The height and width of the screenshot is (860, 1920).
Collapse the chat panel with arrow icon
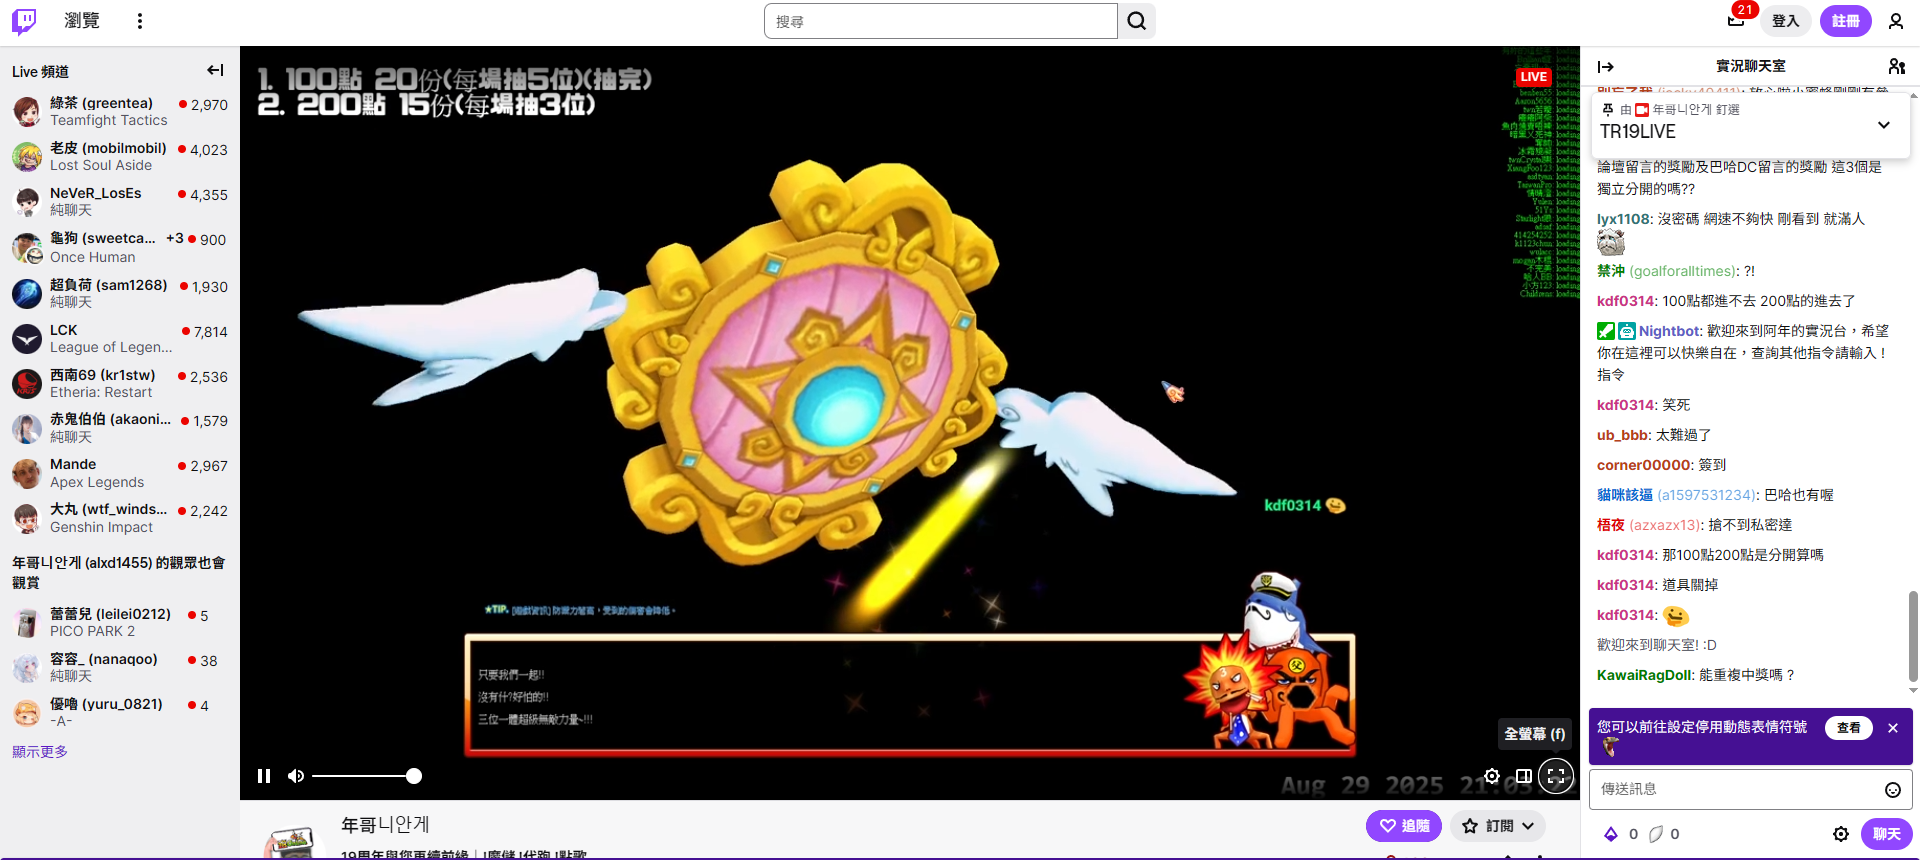tap(1606, 67)
